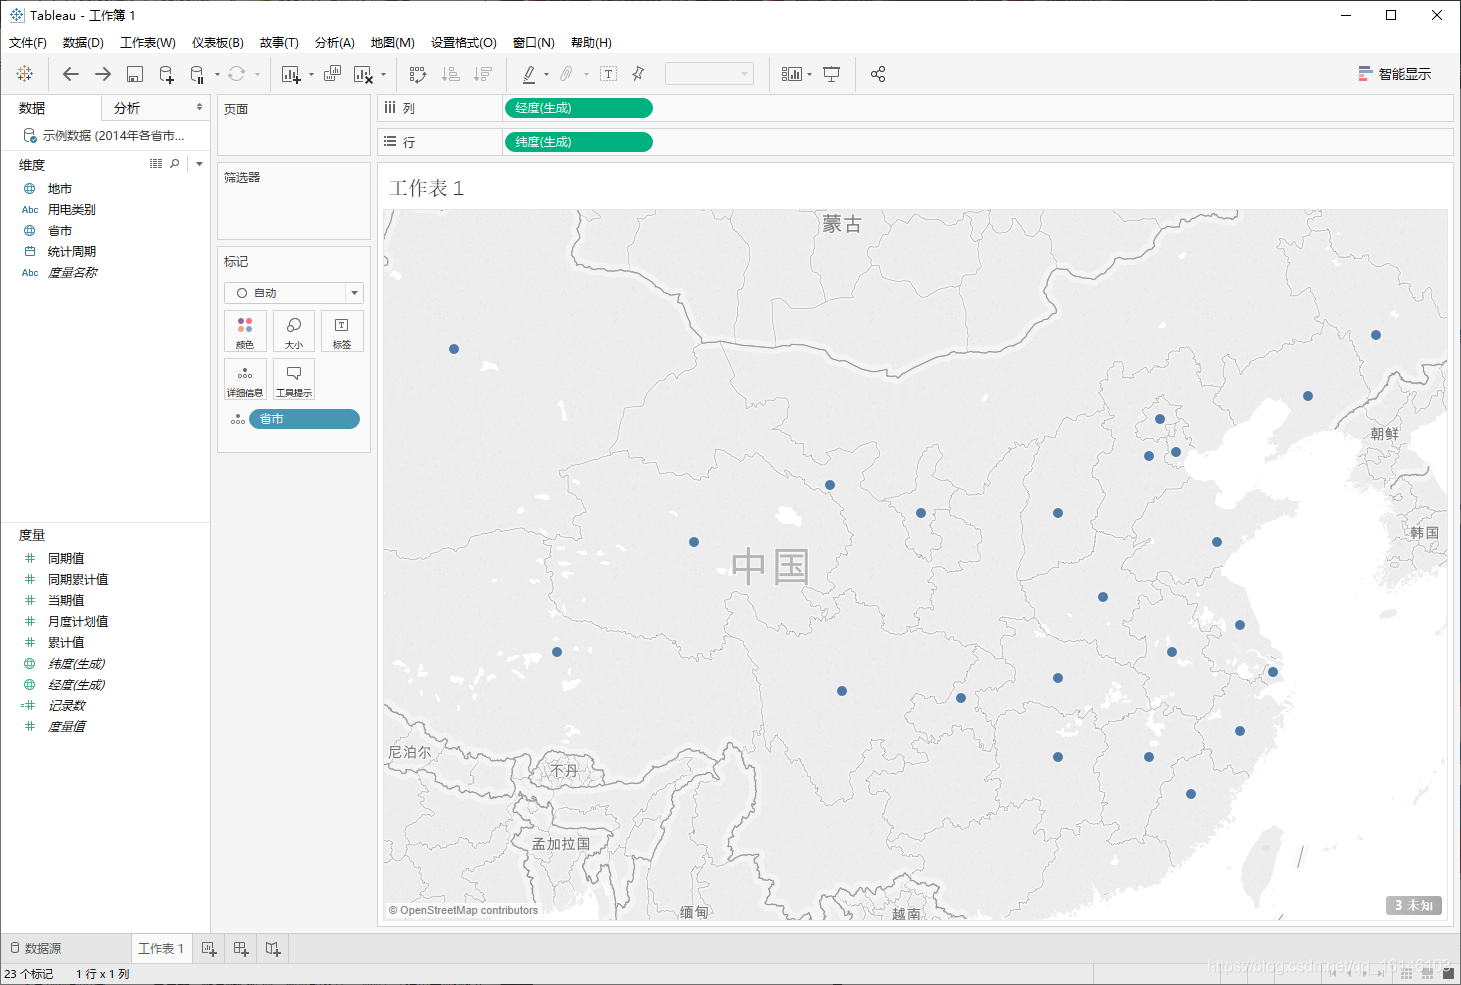Switch to the 分析 pane tab
Viewport: 1461px width, 985px height.
click(127, 108)
